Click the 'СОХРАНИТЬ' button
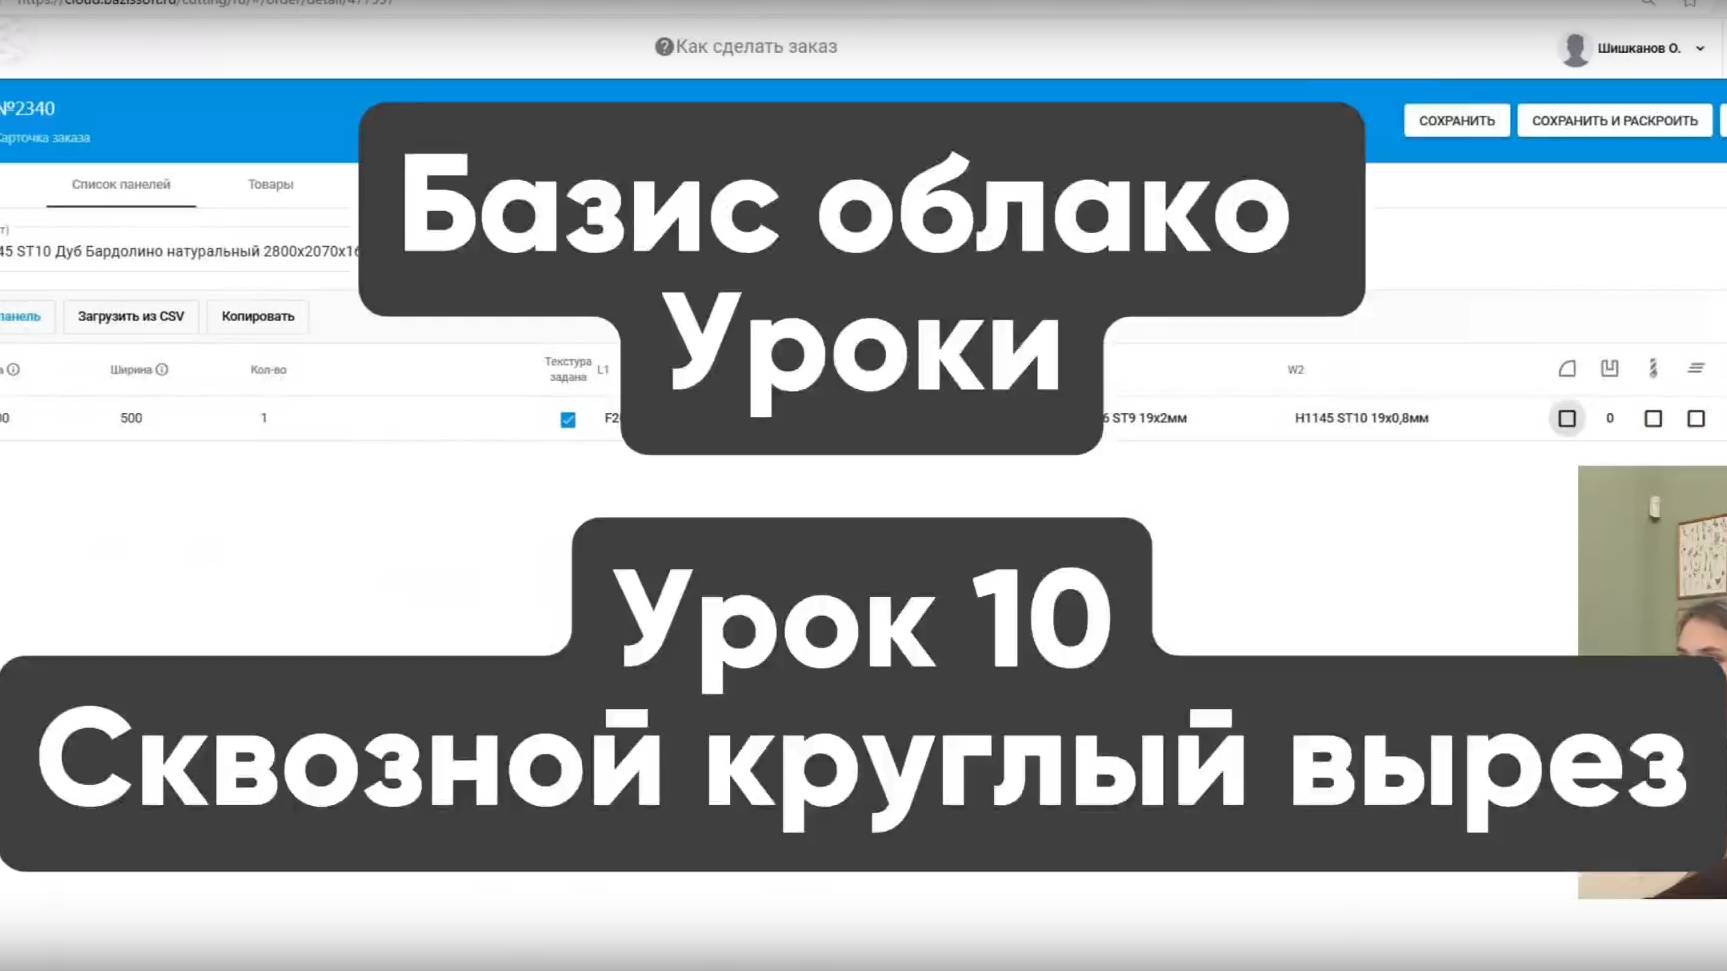The width and height of the screenshot is (1727, 971). 1456,119
